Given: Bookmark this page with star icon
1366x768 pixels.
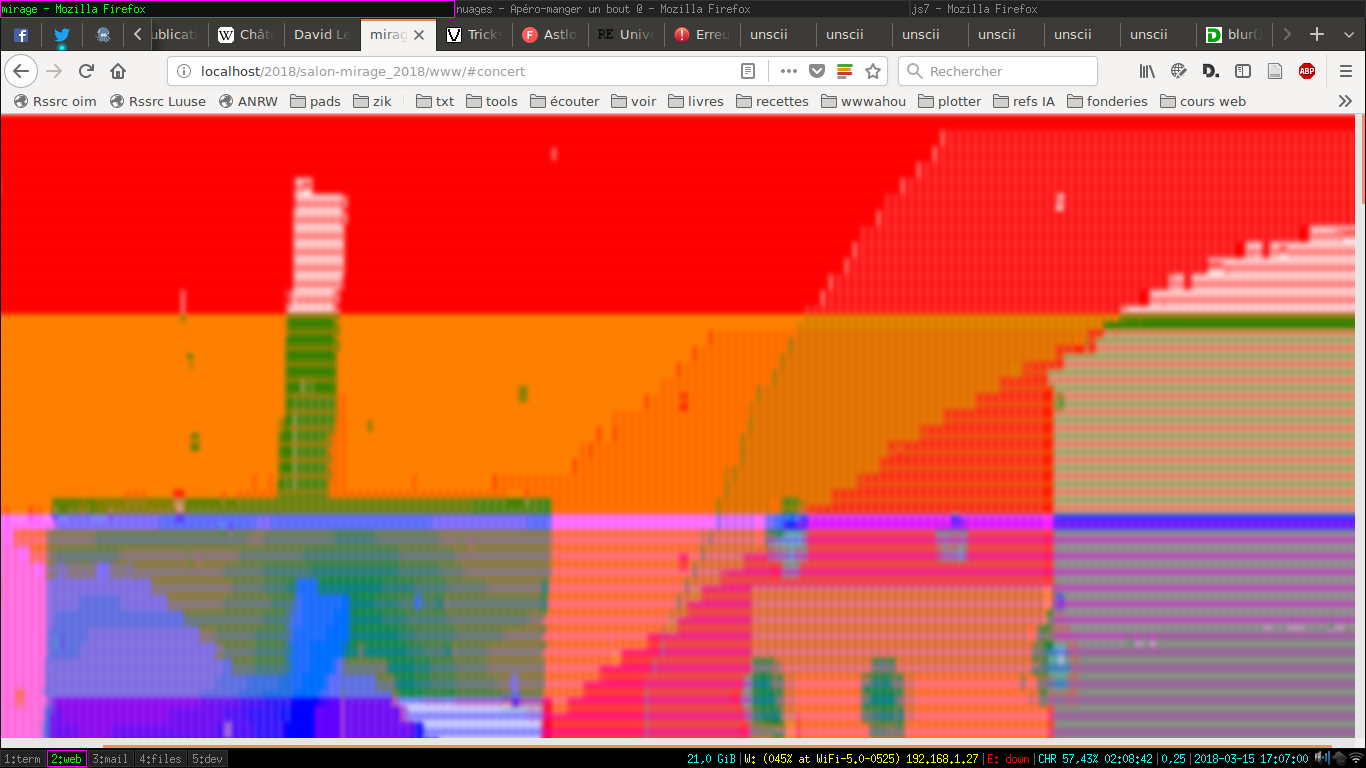Looking at the screenshot, I should 873,71.
